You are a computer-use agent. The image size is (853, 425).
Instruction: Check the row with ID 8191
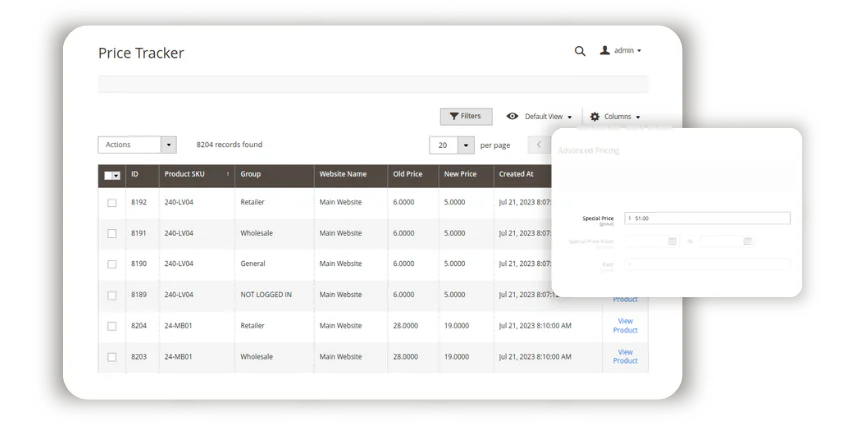pyautogui.click(x=112, y=233)
